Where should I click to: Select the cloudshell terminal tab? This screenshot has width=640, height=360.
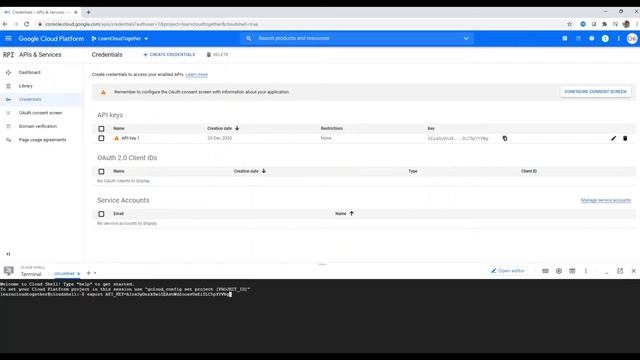tap(64, 273)
